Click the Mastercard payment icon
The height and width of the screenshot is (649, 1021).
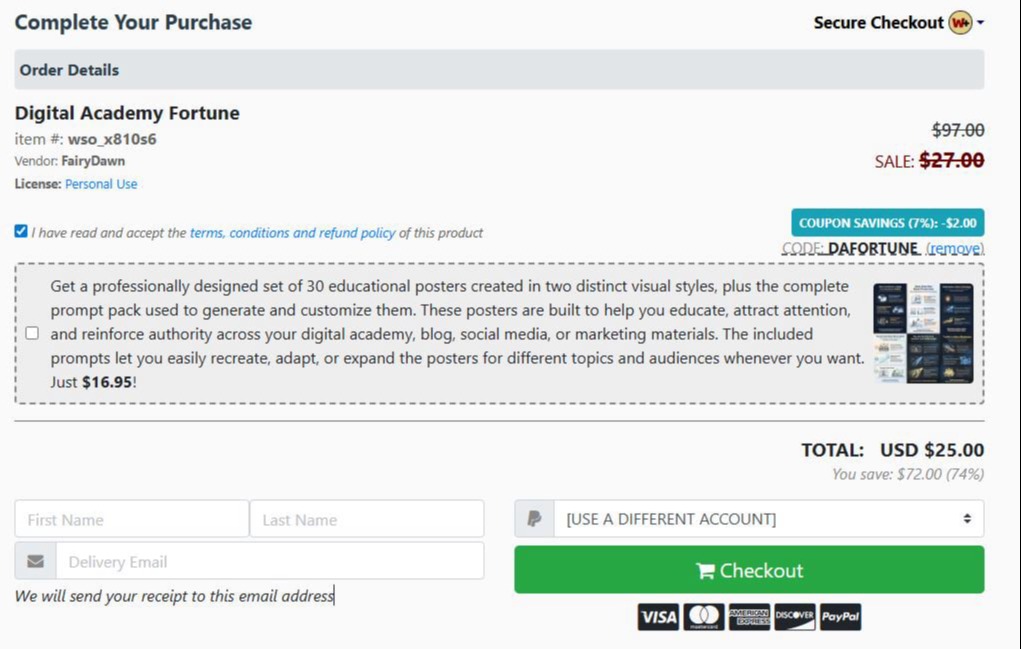[702, 617]
